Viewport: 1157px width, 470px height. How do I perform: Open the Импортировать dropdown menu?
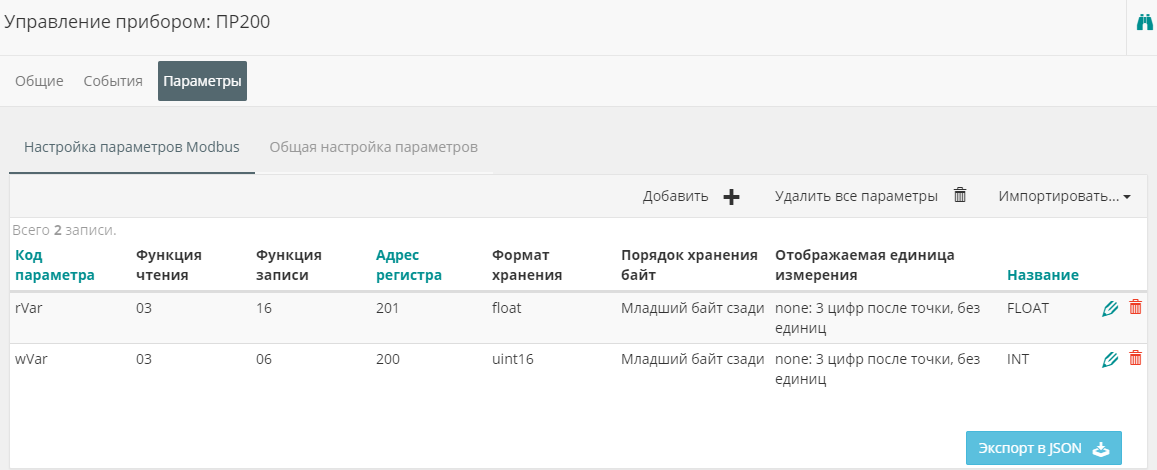(x=1064, y=196)
